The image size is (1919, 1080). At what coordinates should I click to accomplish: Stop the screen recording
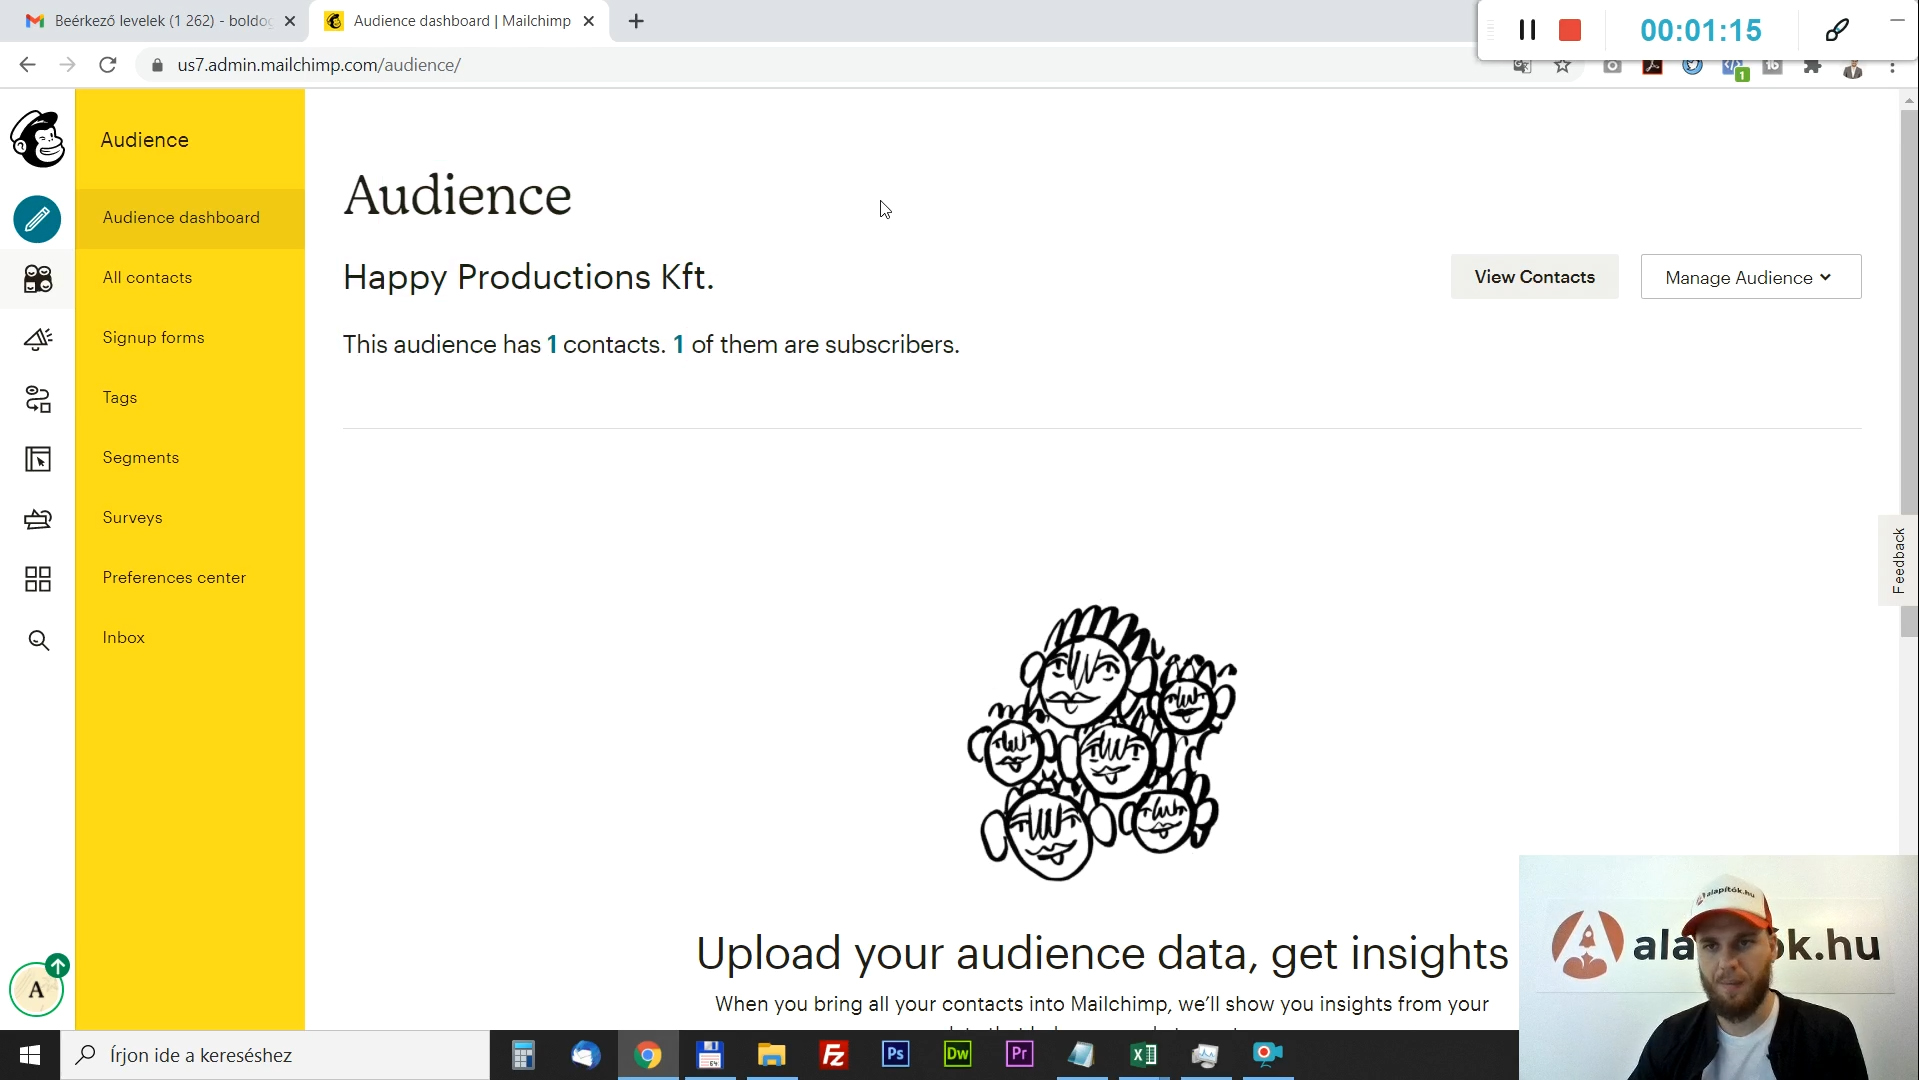(1570, 30)
